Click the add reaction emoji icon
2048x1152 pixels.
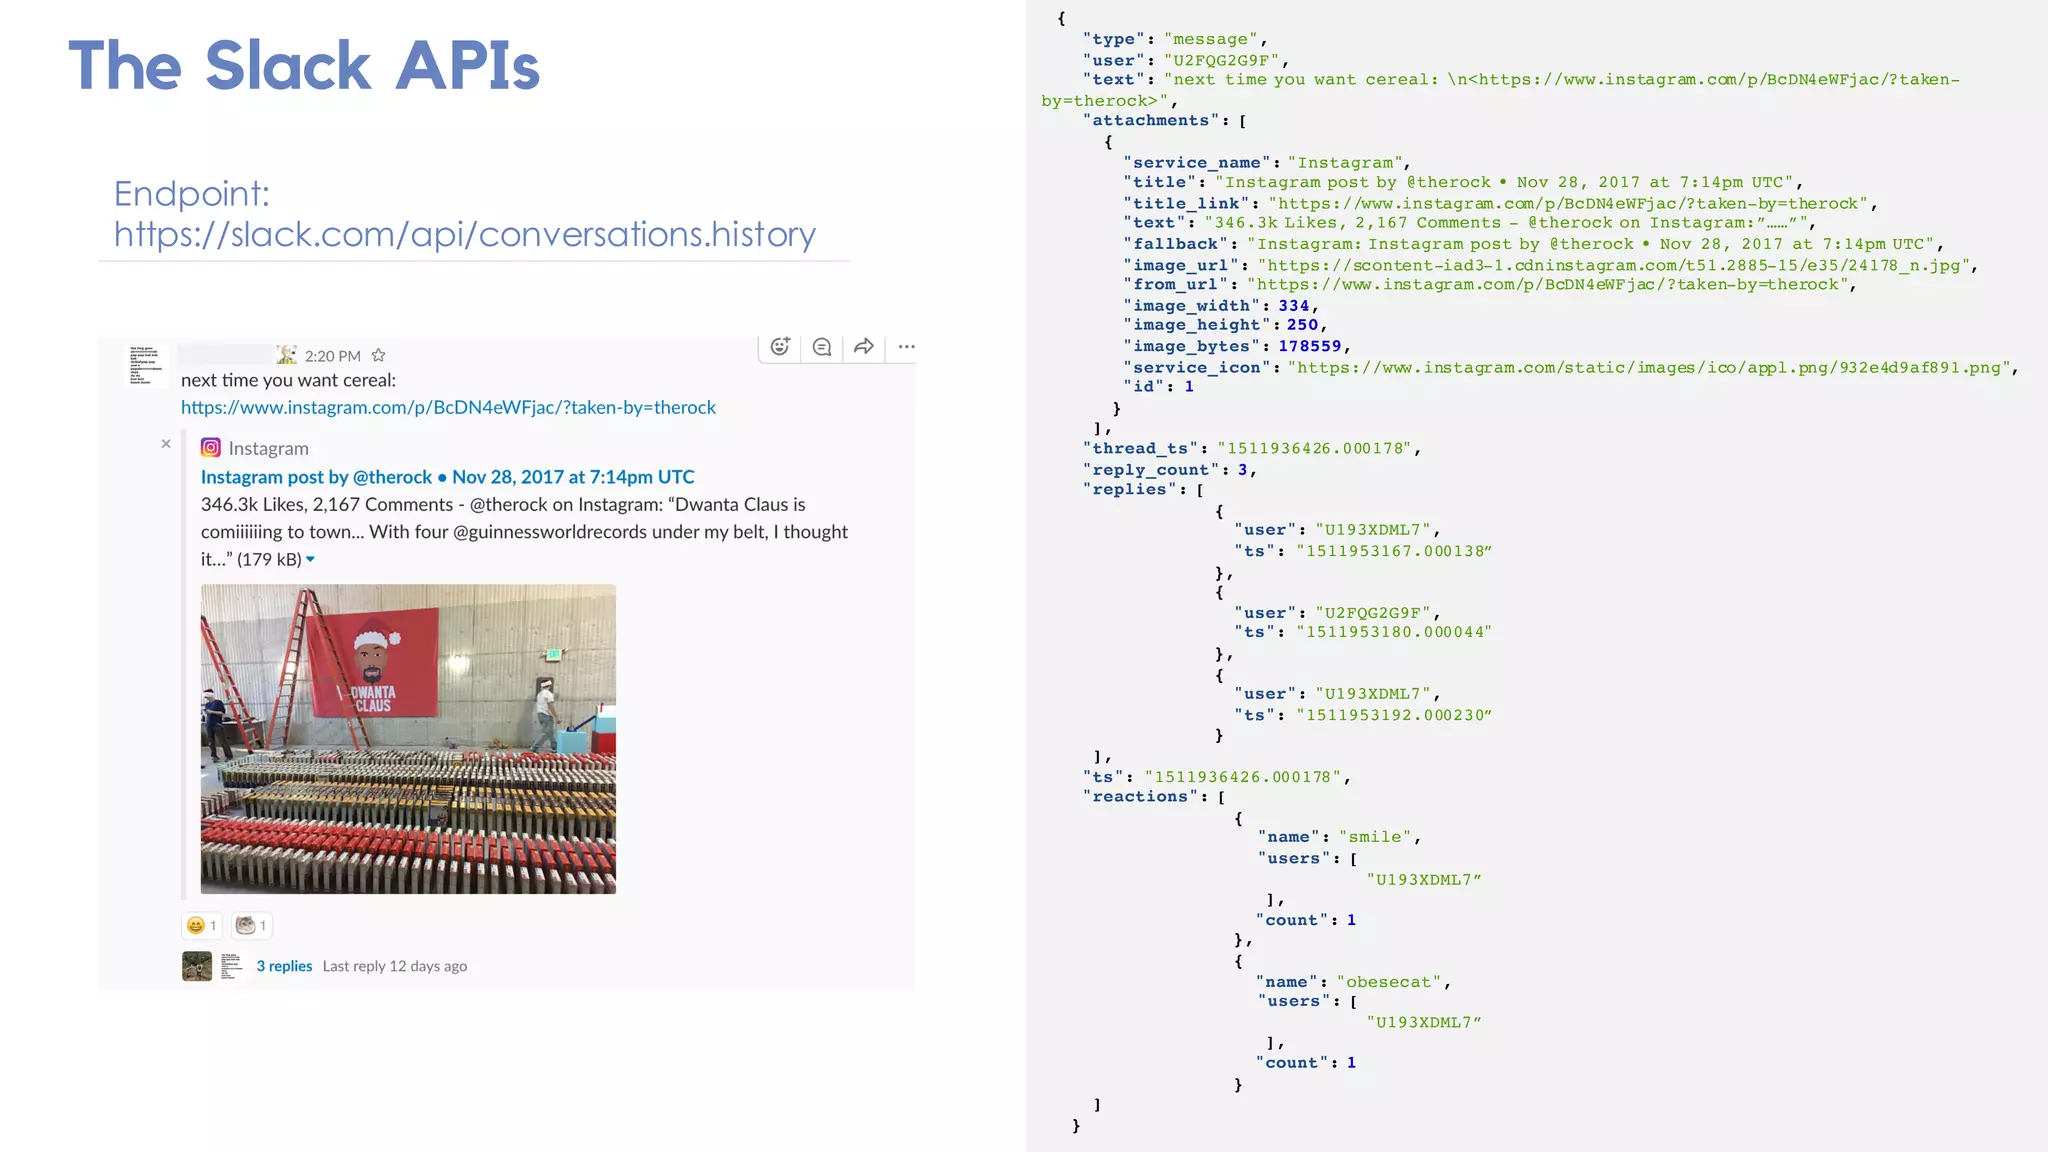(x=780, y=347)
